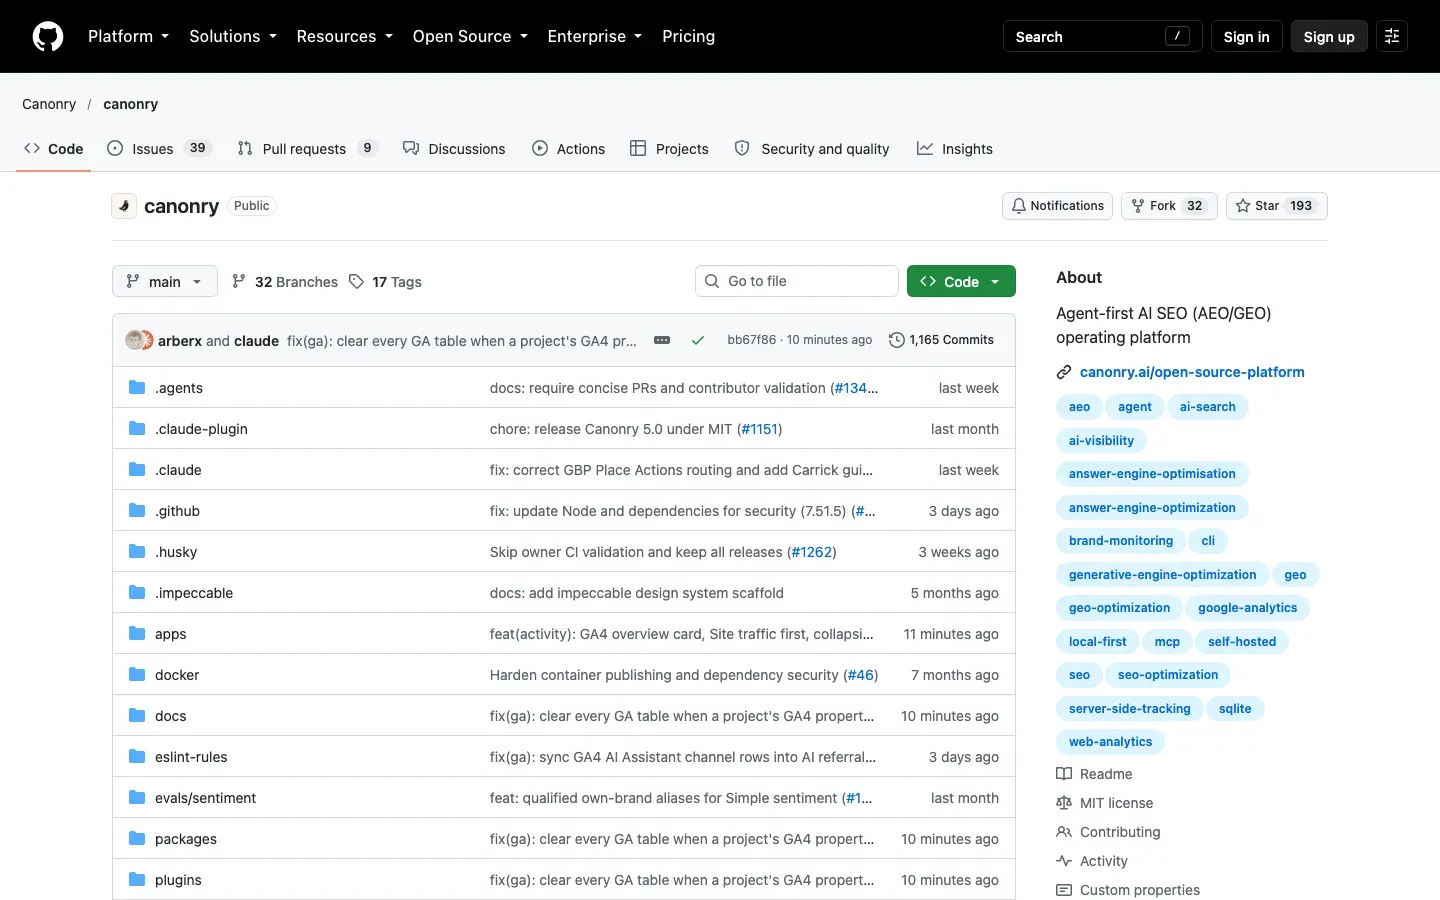Star the canonry repository
1440x900 pixels.
(x=1276, y=206)
